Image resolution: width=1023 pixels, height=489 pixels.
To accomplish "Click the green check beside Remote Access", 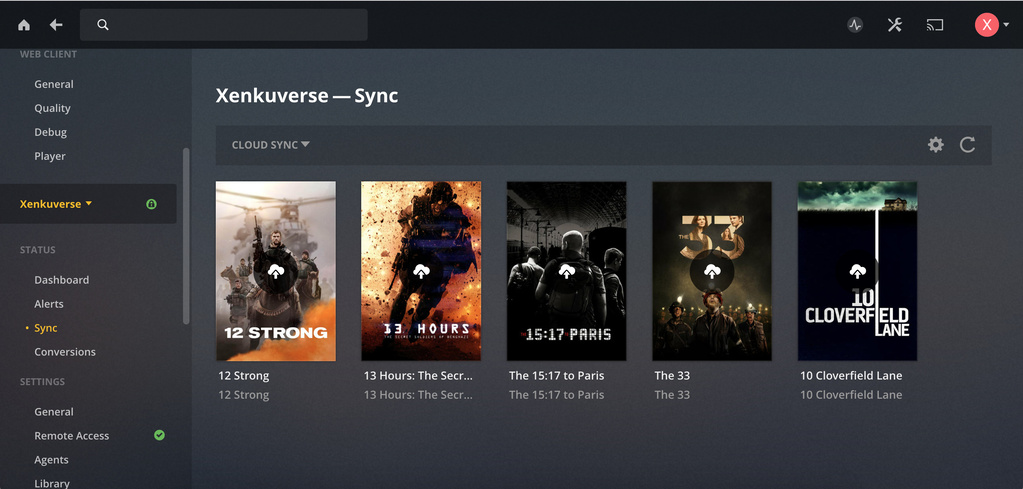I will (159, 435).
